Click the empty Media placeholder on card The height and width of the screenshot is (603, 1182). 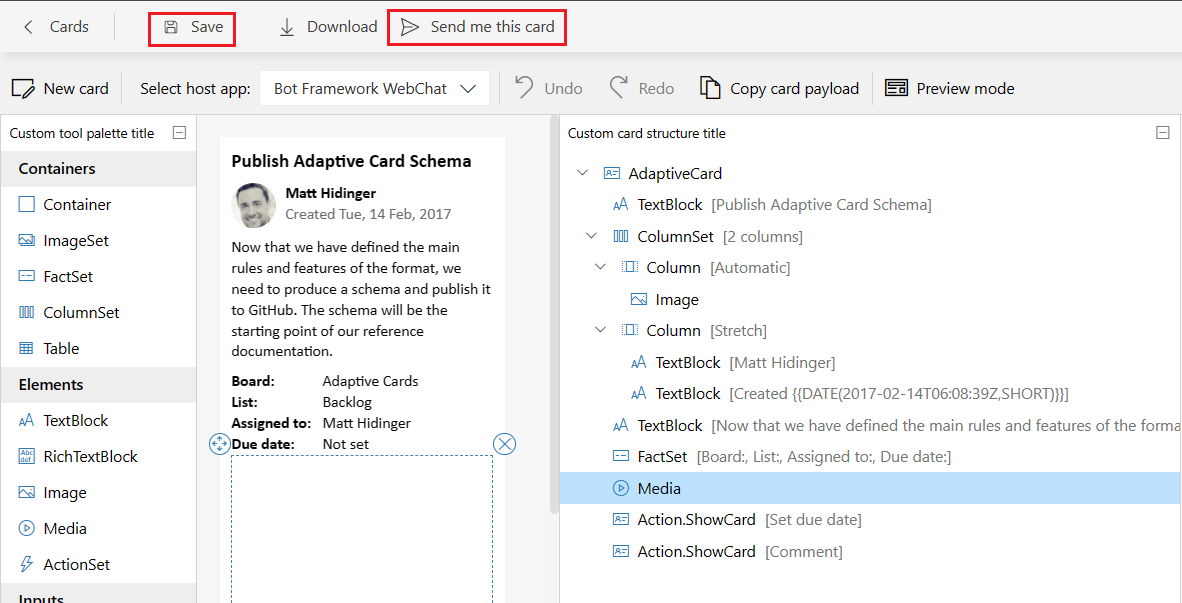(x=362, y=529)
